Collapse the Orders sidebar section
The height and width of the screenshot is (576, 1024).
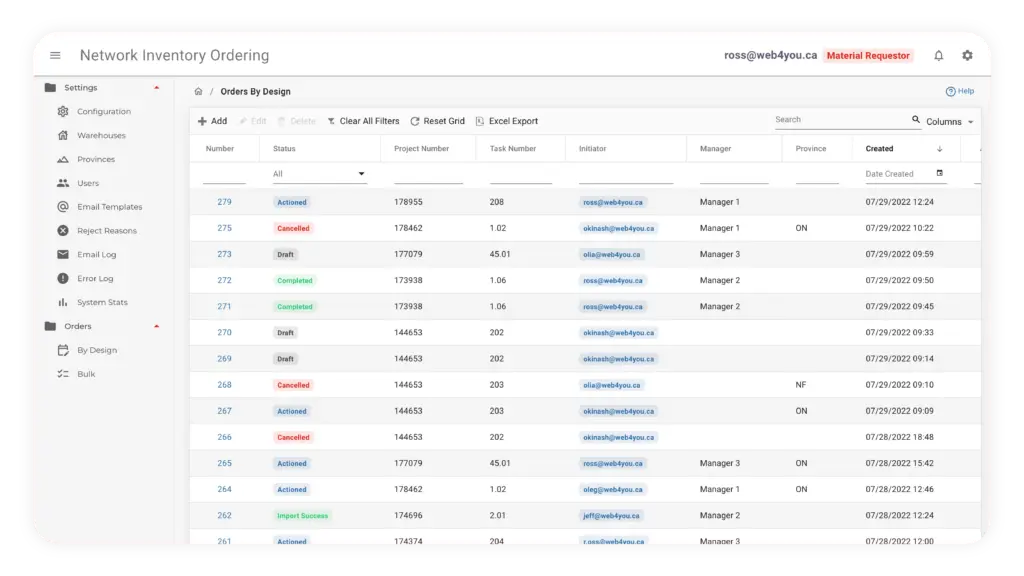pos(156,326)
